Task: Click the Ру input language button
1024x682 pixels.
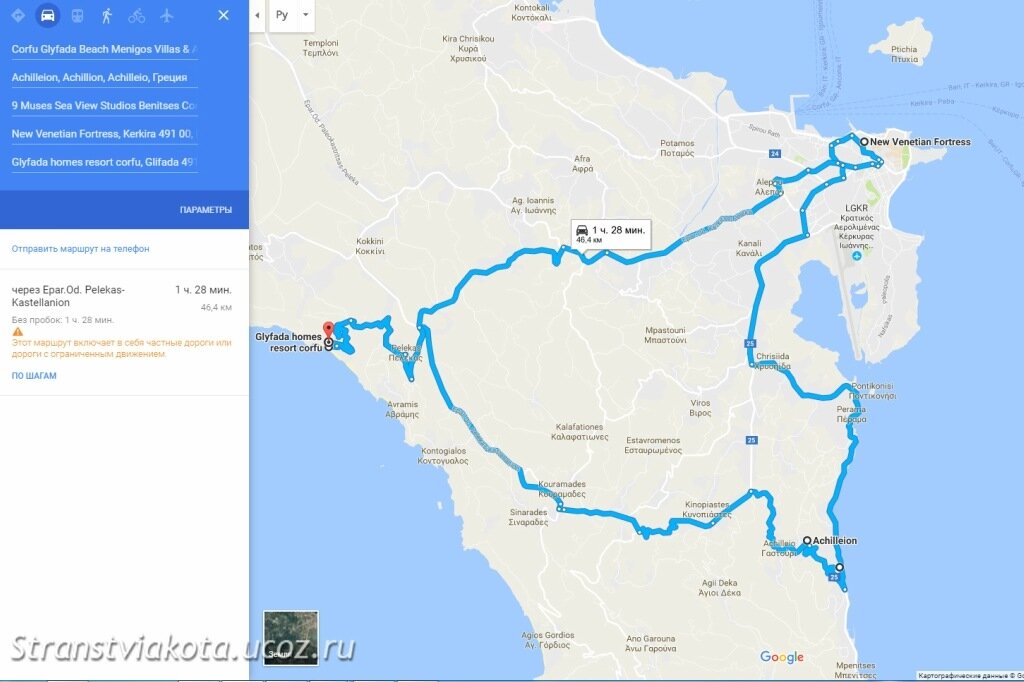Action: [282, 15]
